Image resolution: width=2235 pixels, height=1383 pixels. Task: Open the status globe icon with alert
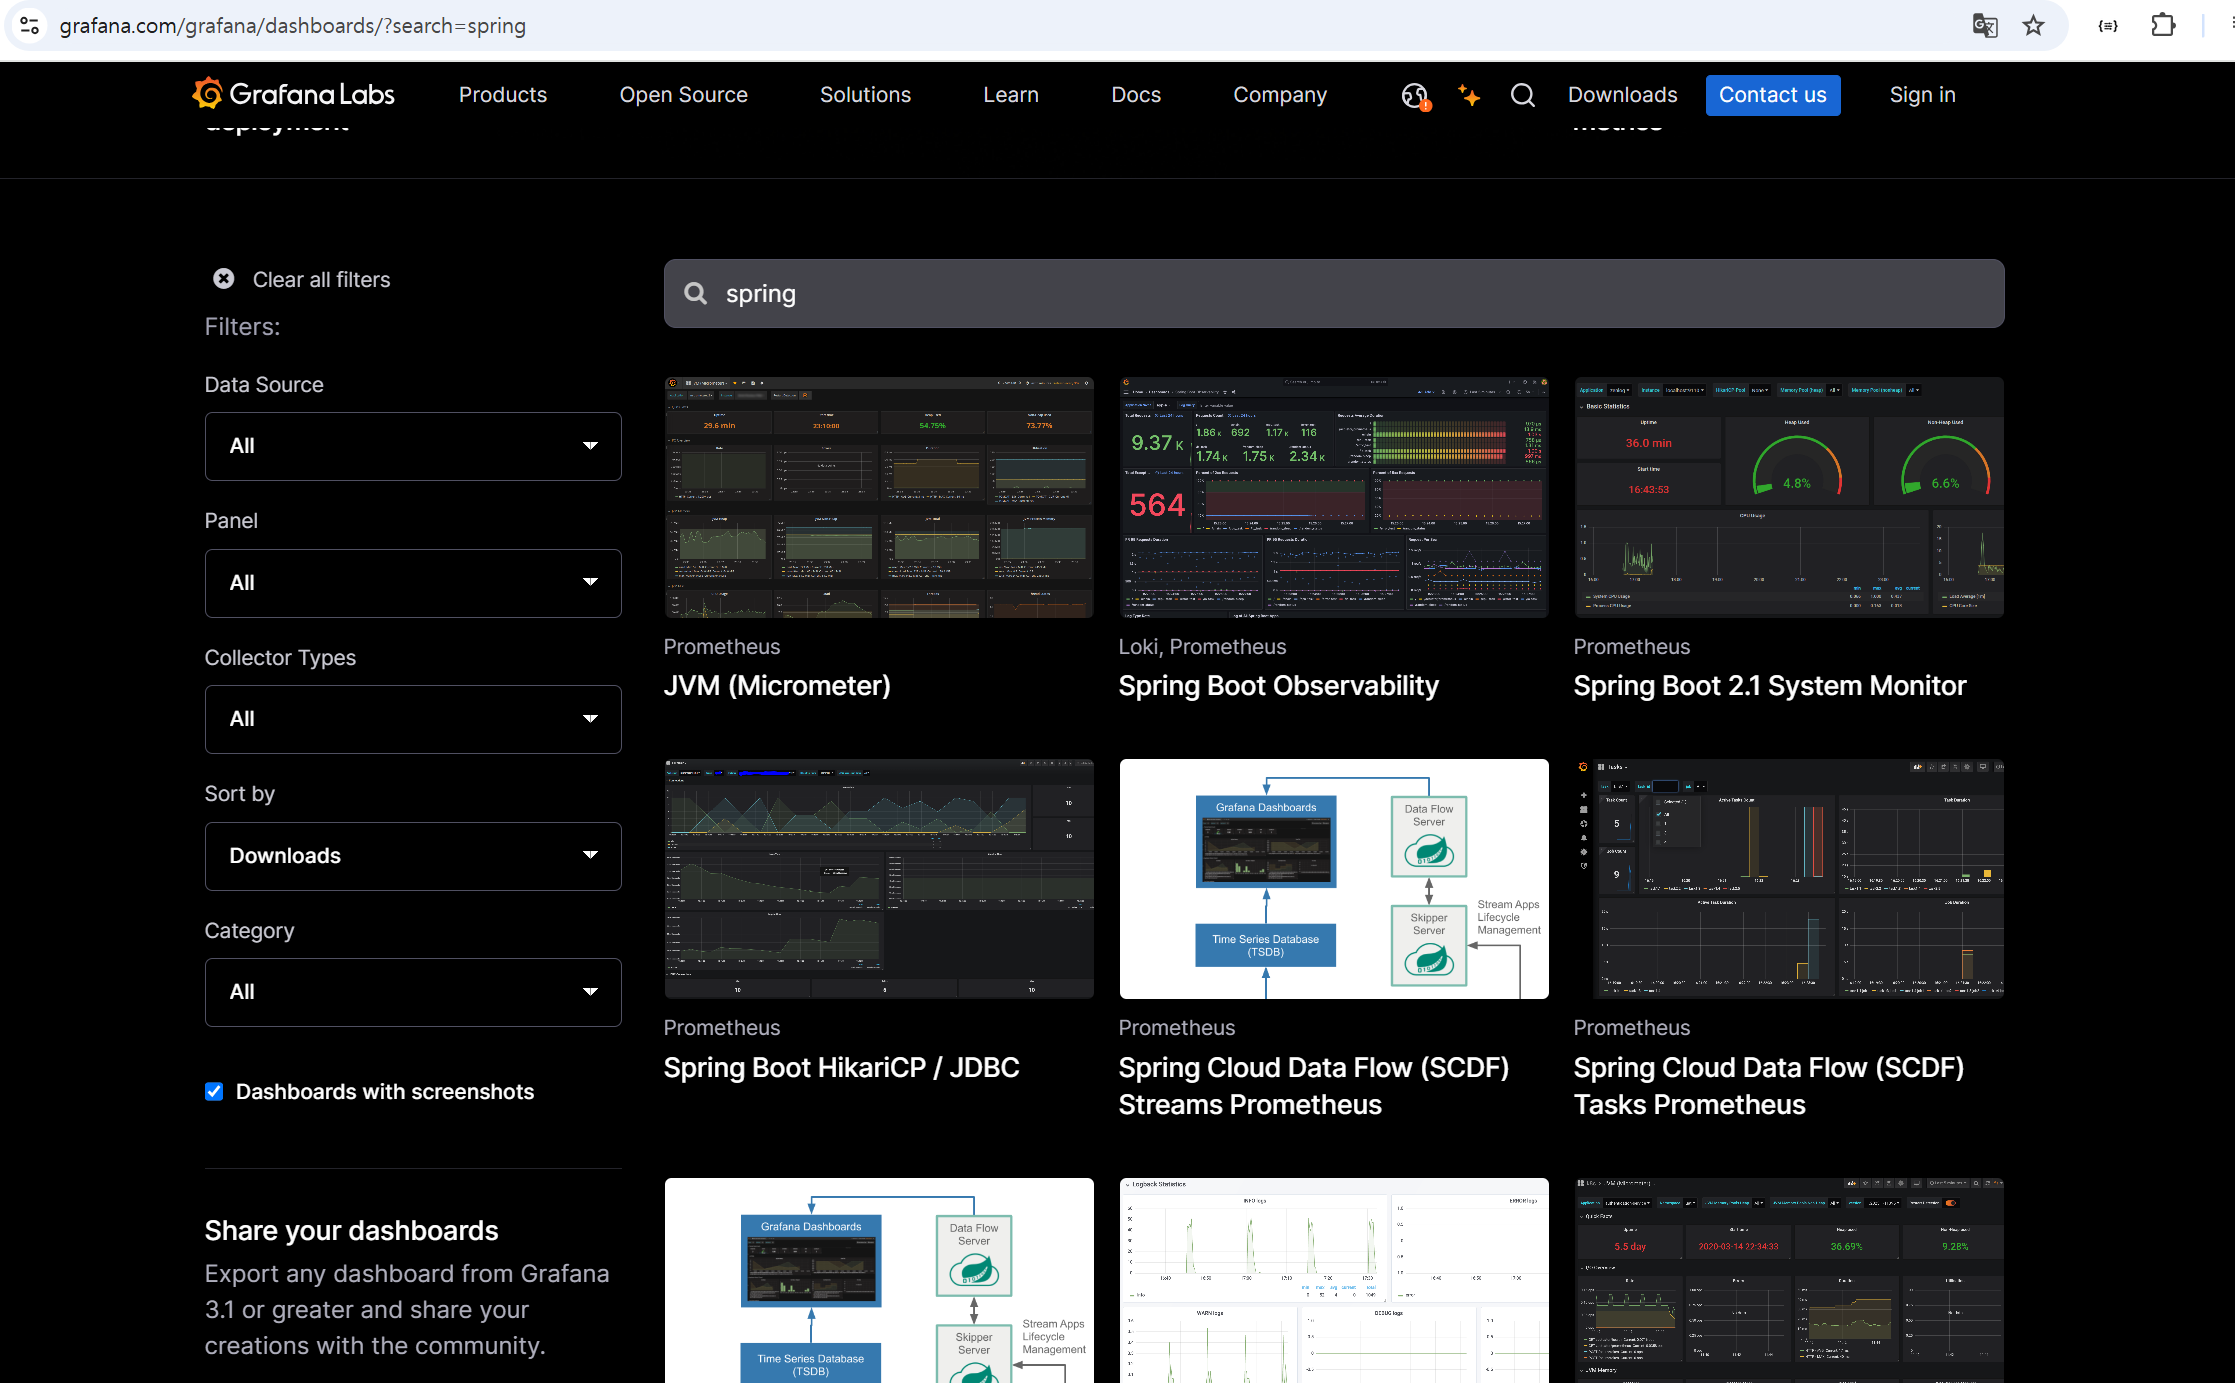point(1415,96)
